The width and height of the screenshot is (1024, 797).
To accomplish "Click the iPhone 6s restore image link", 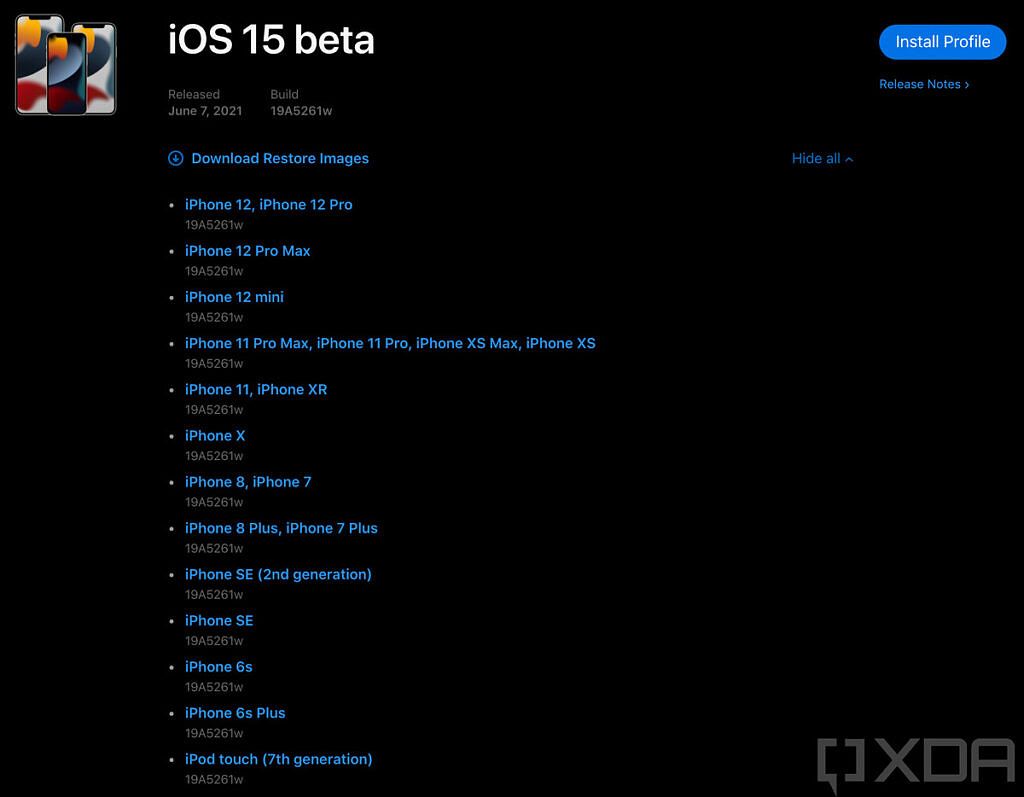I will pyautogui.click(x=219, y=666).
